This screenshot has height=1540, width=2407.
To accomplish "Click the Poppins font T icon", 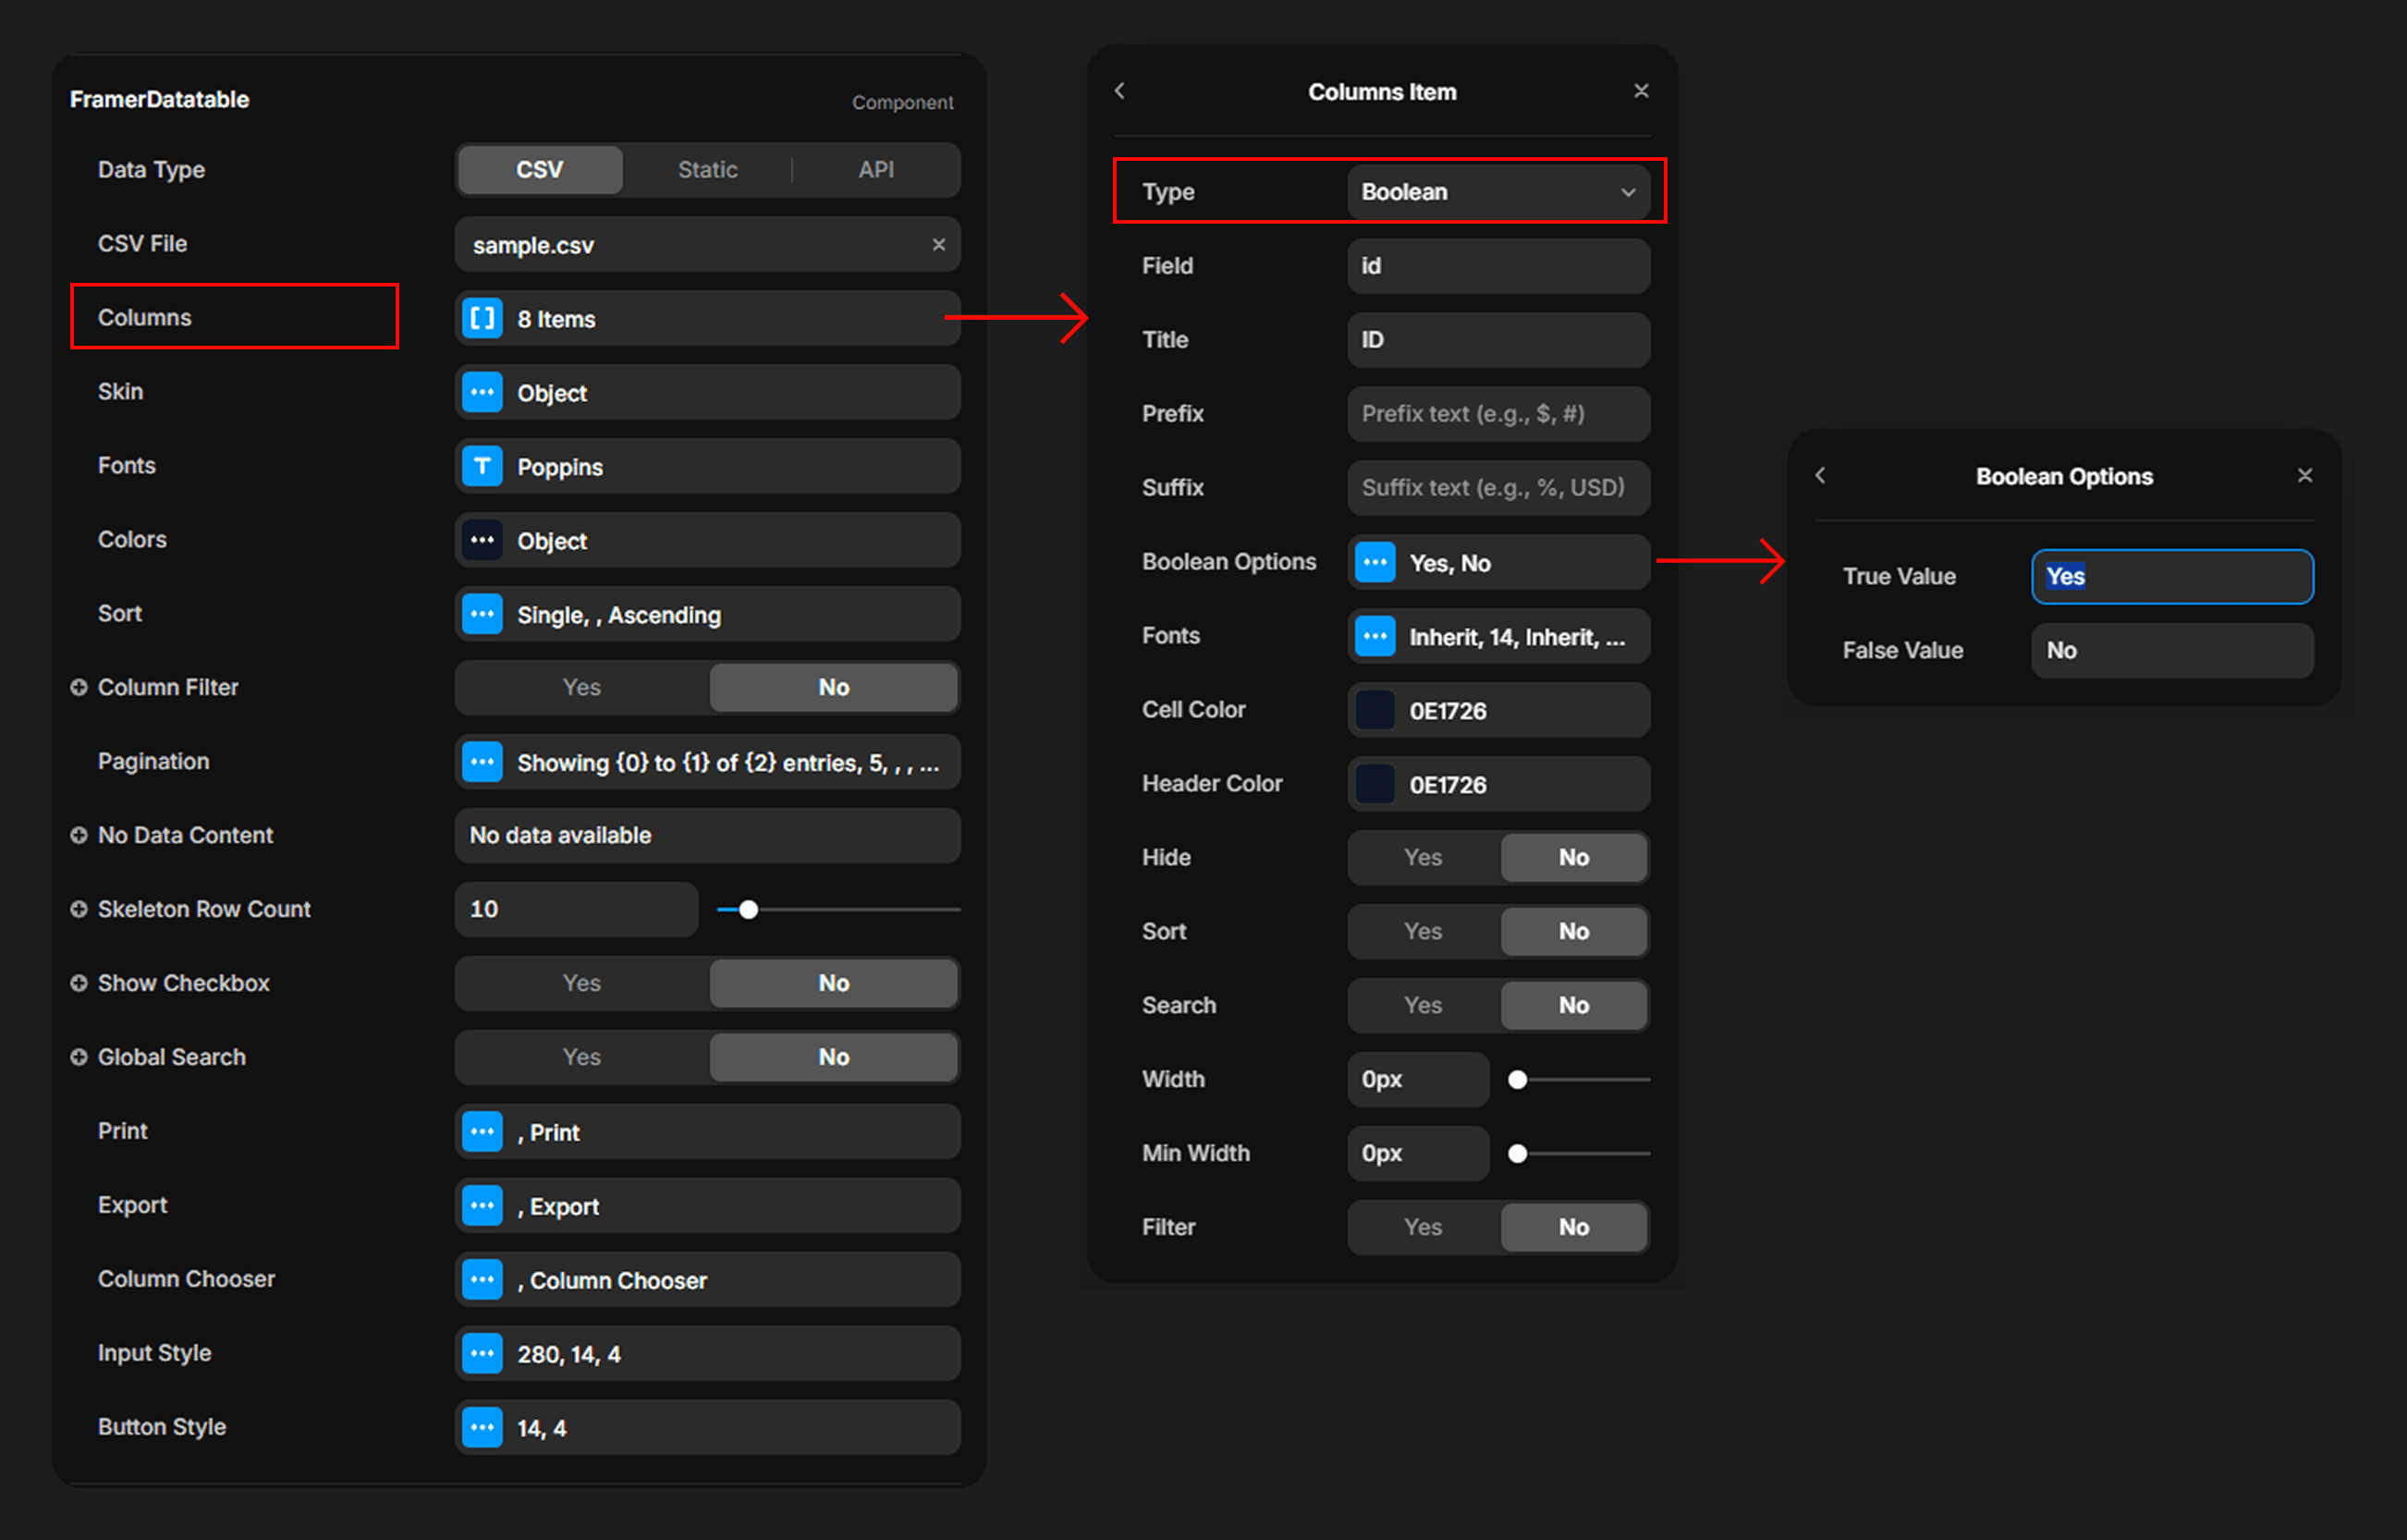I will pyautogui.click(x=482, y=466).
